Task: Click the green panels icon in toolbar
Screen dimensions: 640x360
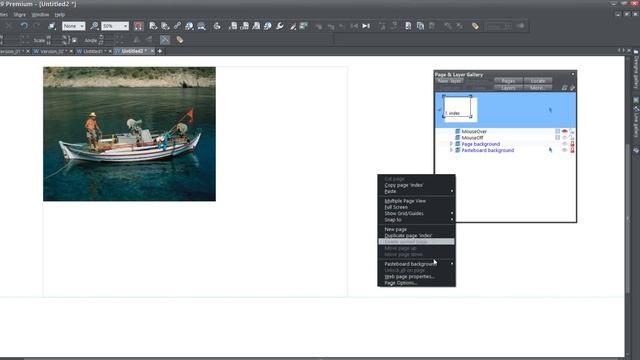Action: pyautogui.click(x=303, y=26)
